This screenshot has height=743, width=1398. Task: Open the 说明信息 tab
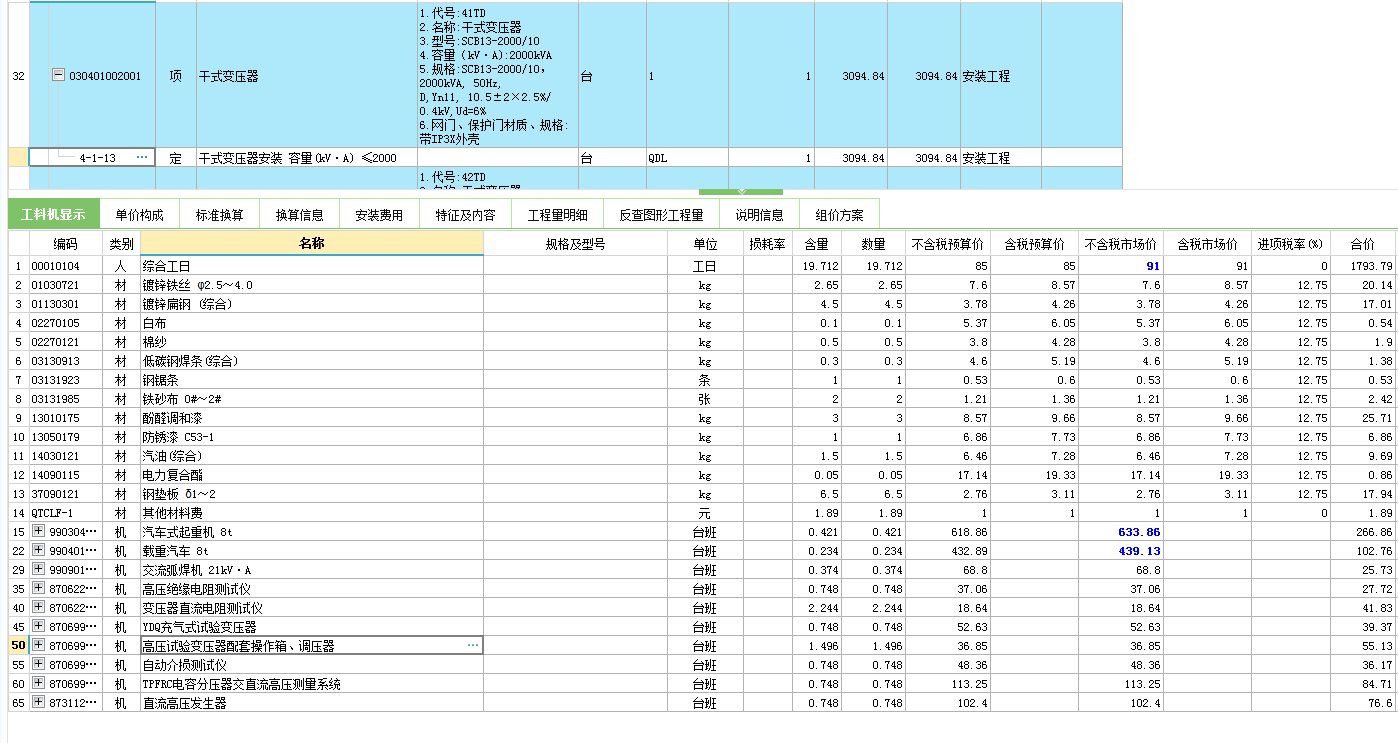[759, 215]
